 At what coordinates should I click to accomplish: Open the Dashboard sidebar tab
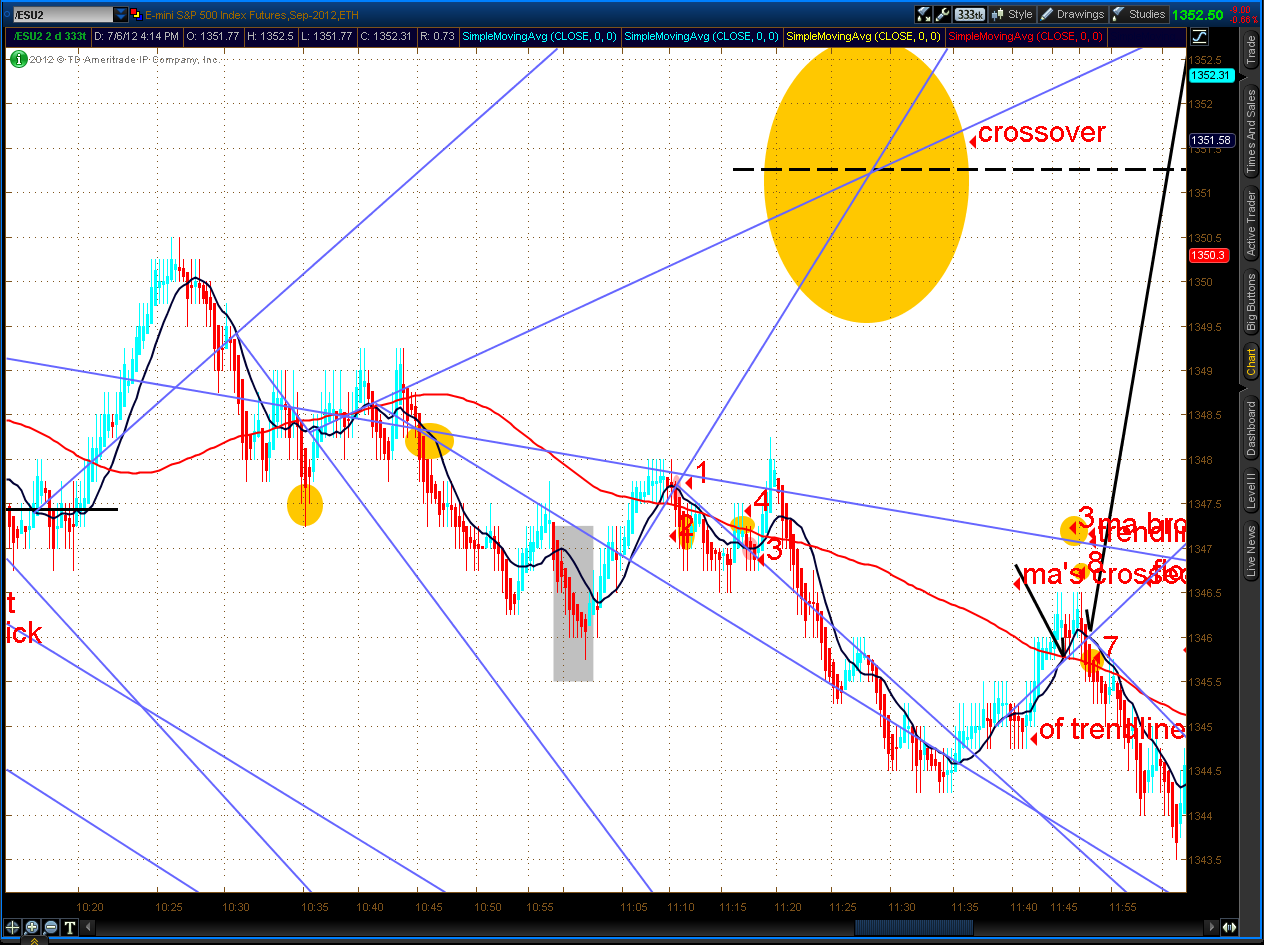[x=1251, y=430]
